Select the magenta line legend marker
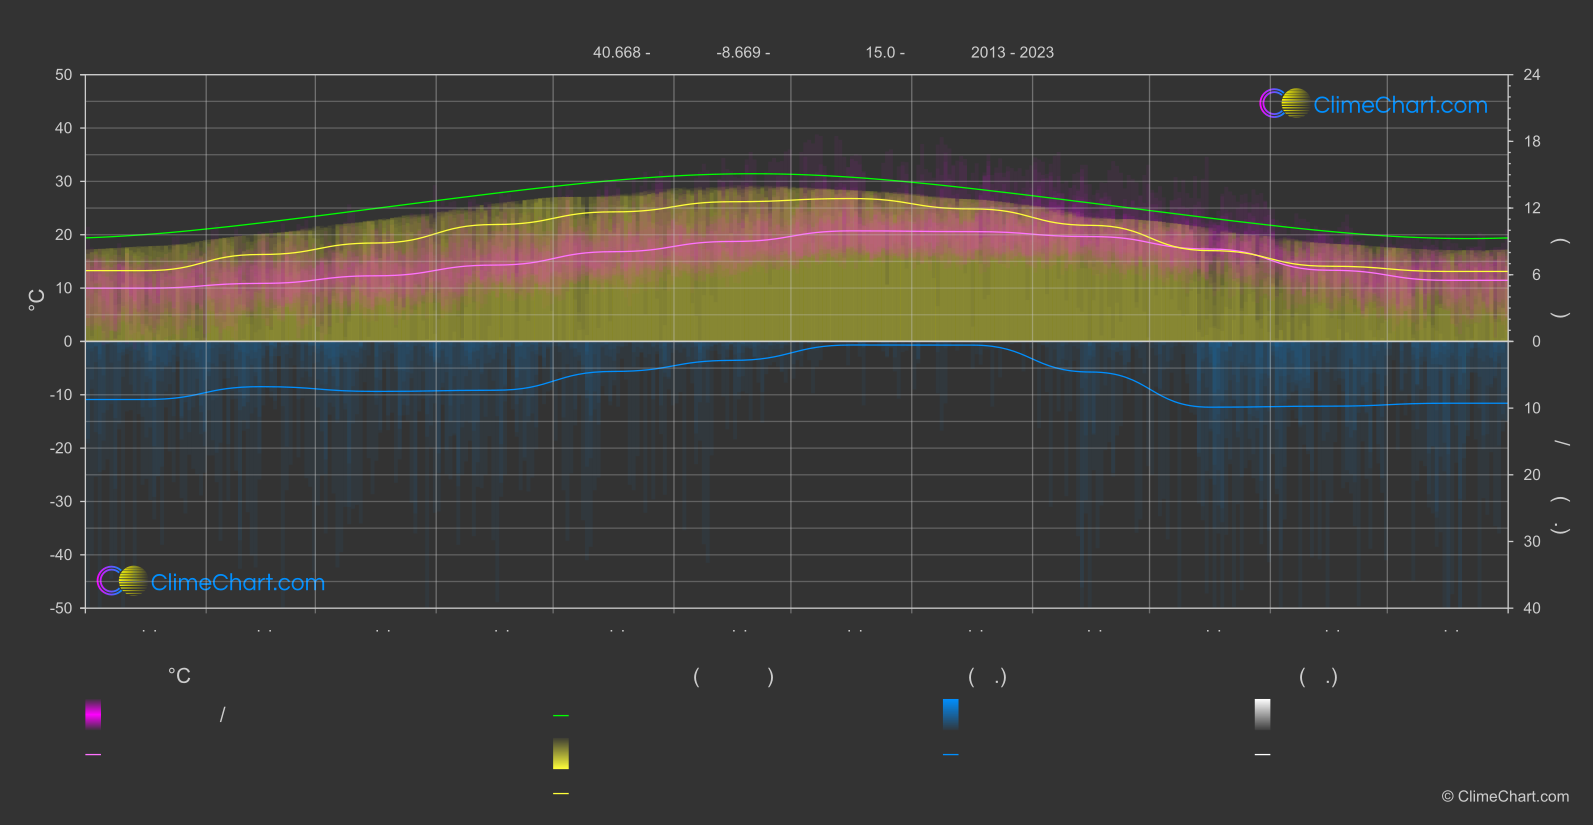Viewport: 1593px width, 825px height. 93,755
